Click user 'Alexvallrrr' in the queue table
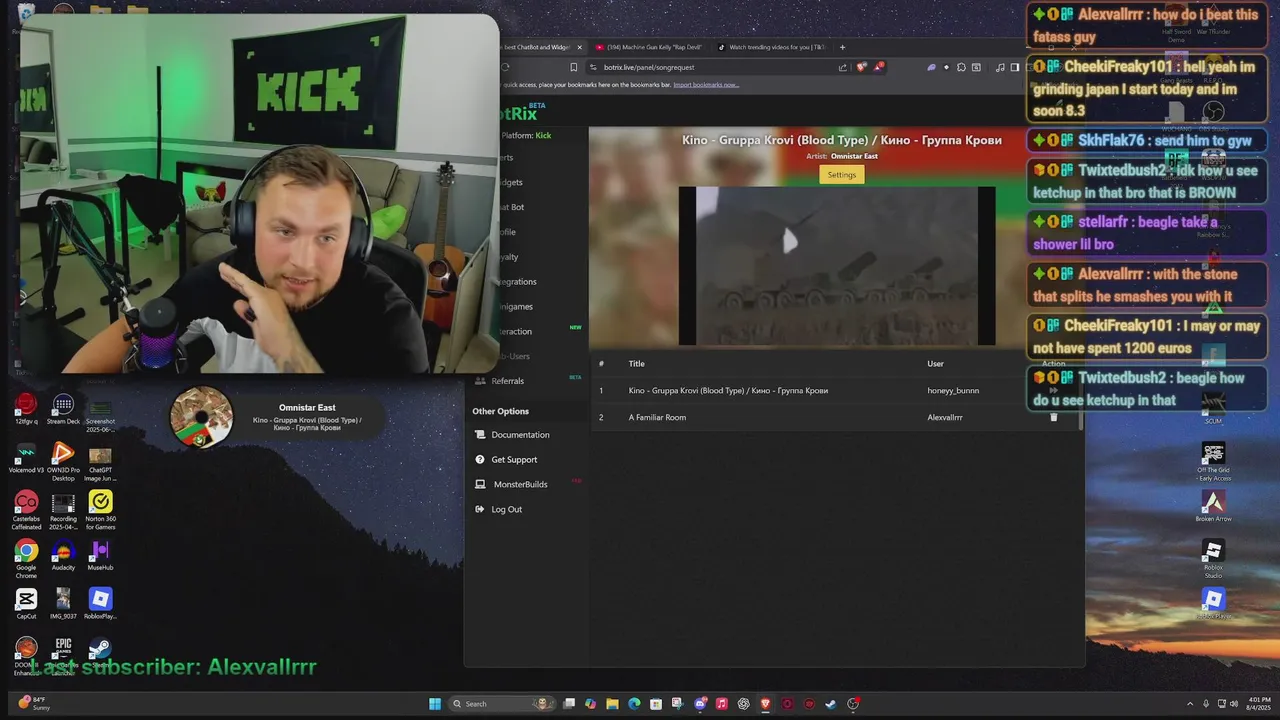Viewport: 1280px width, 720px height. 945,417
